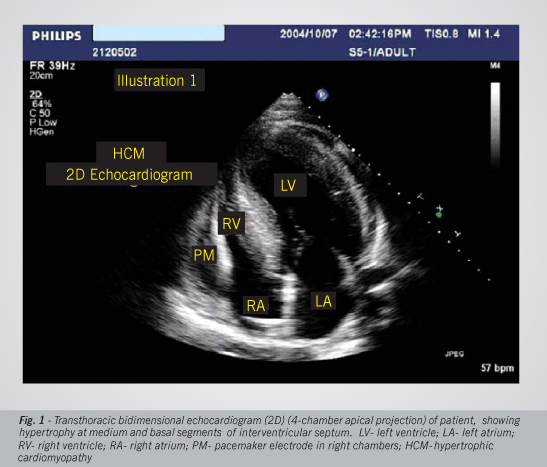Click the 20cm depth value
This screenshot has height=467, width=547.
41,76
